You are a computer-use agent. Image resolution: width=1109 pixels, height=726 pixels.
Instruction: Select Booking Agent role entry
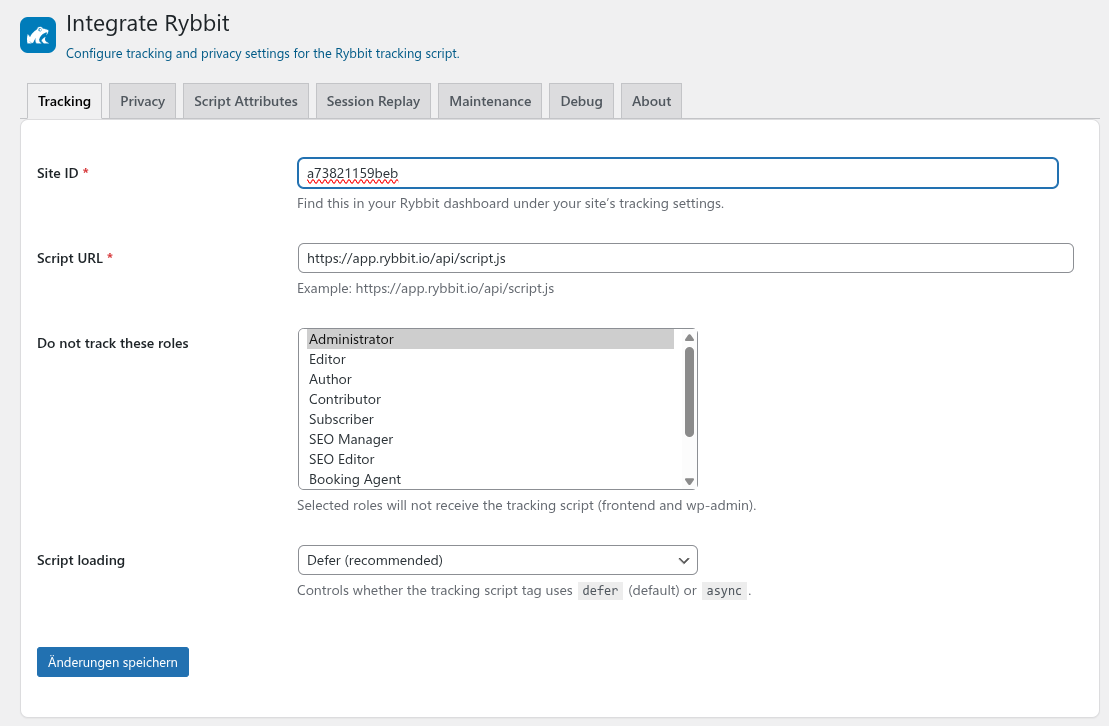(490, 479)
